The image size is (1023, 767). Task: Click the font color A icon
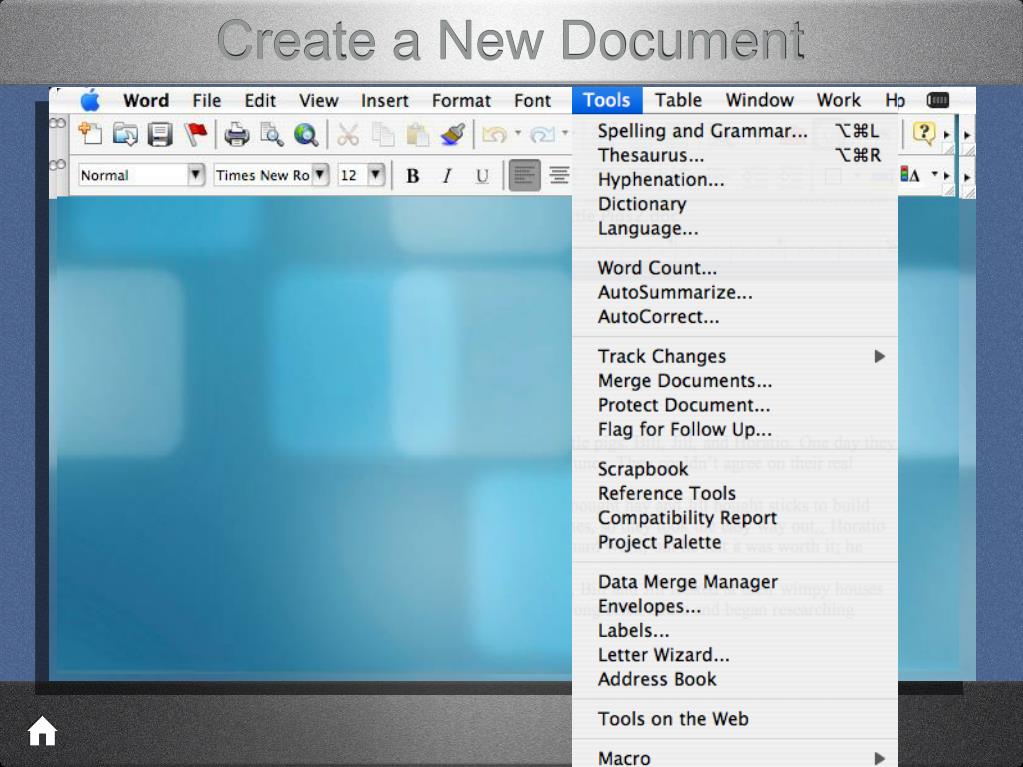910,174
